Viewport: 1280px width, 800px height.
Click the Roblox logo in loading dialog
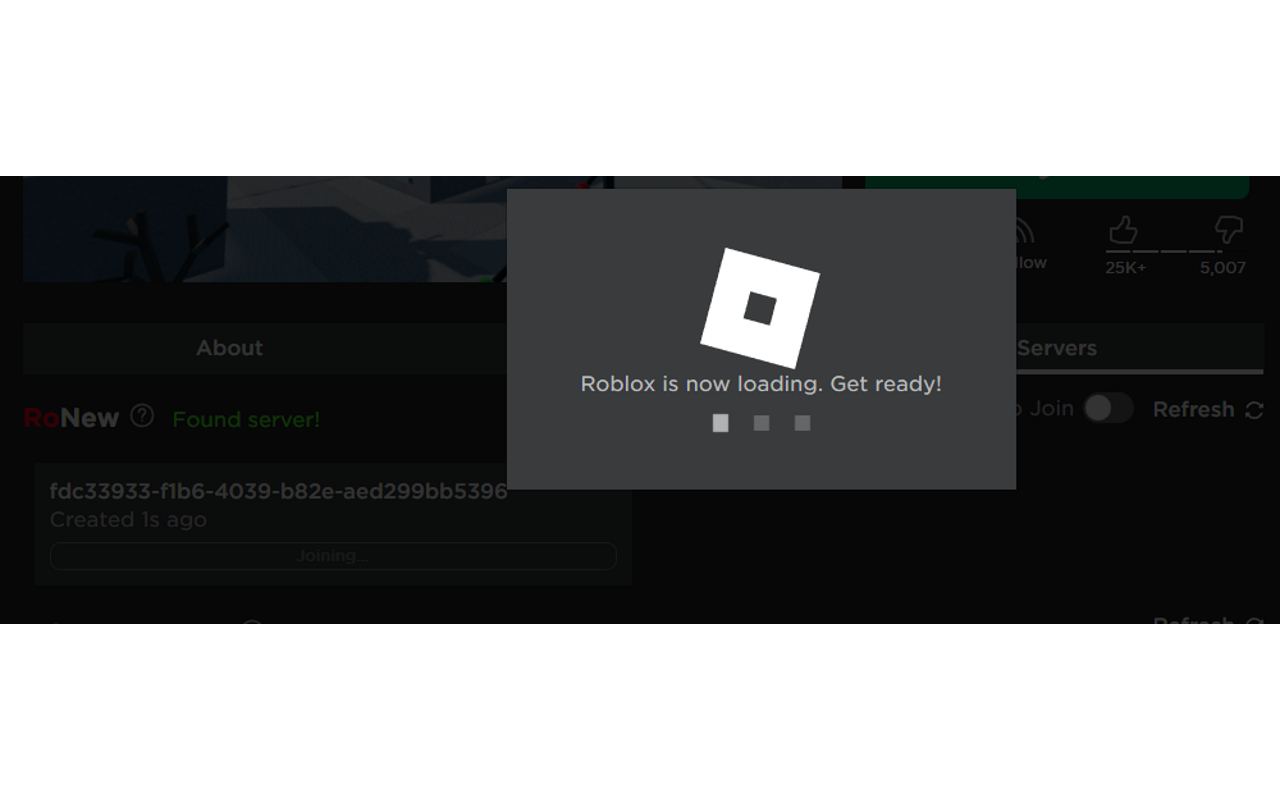coord(760,308)
